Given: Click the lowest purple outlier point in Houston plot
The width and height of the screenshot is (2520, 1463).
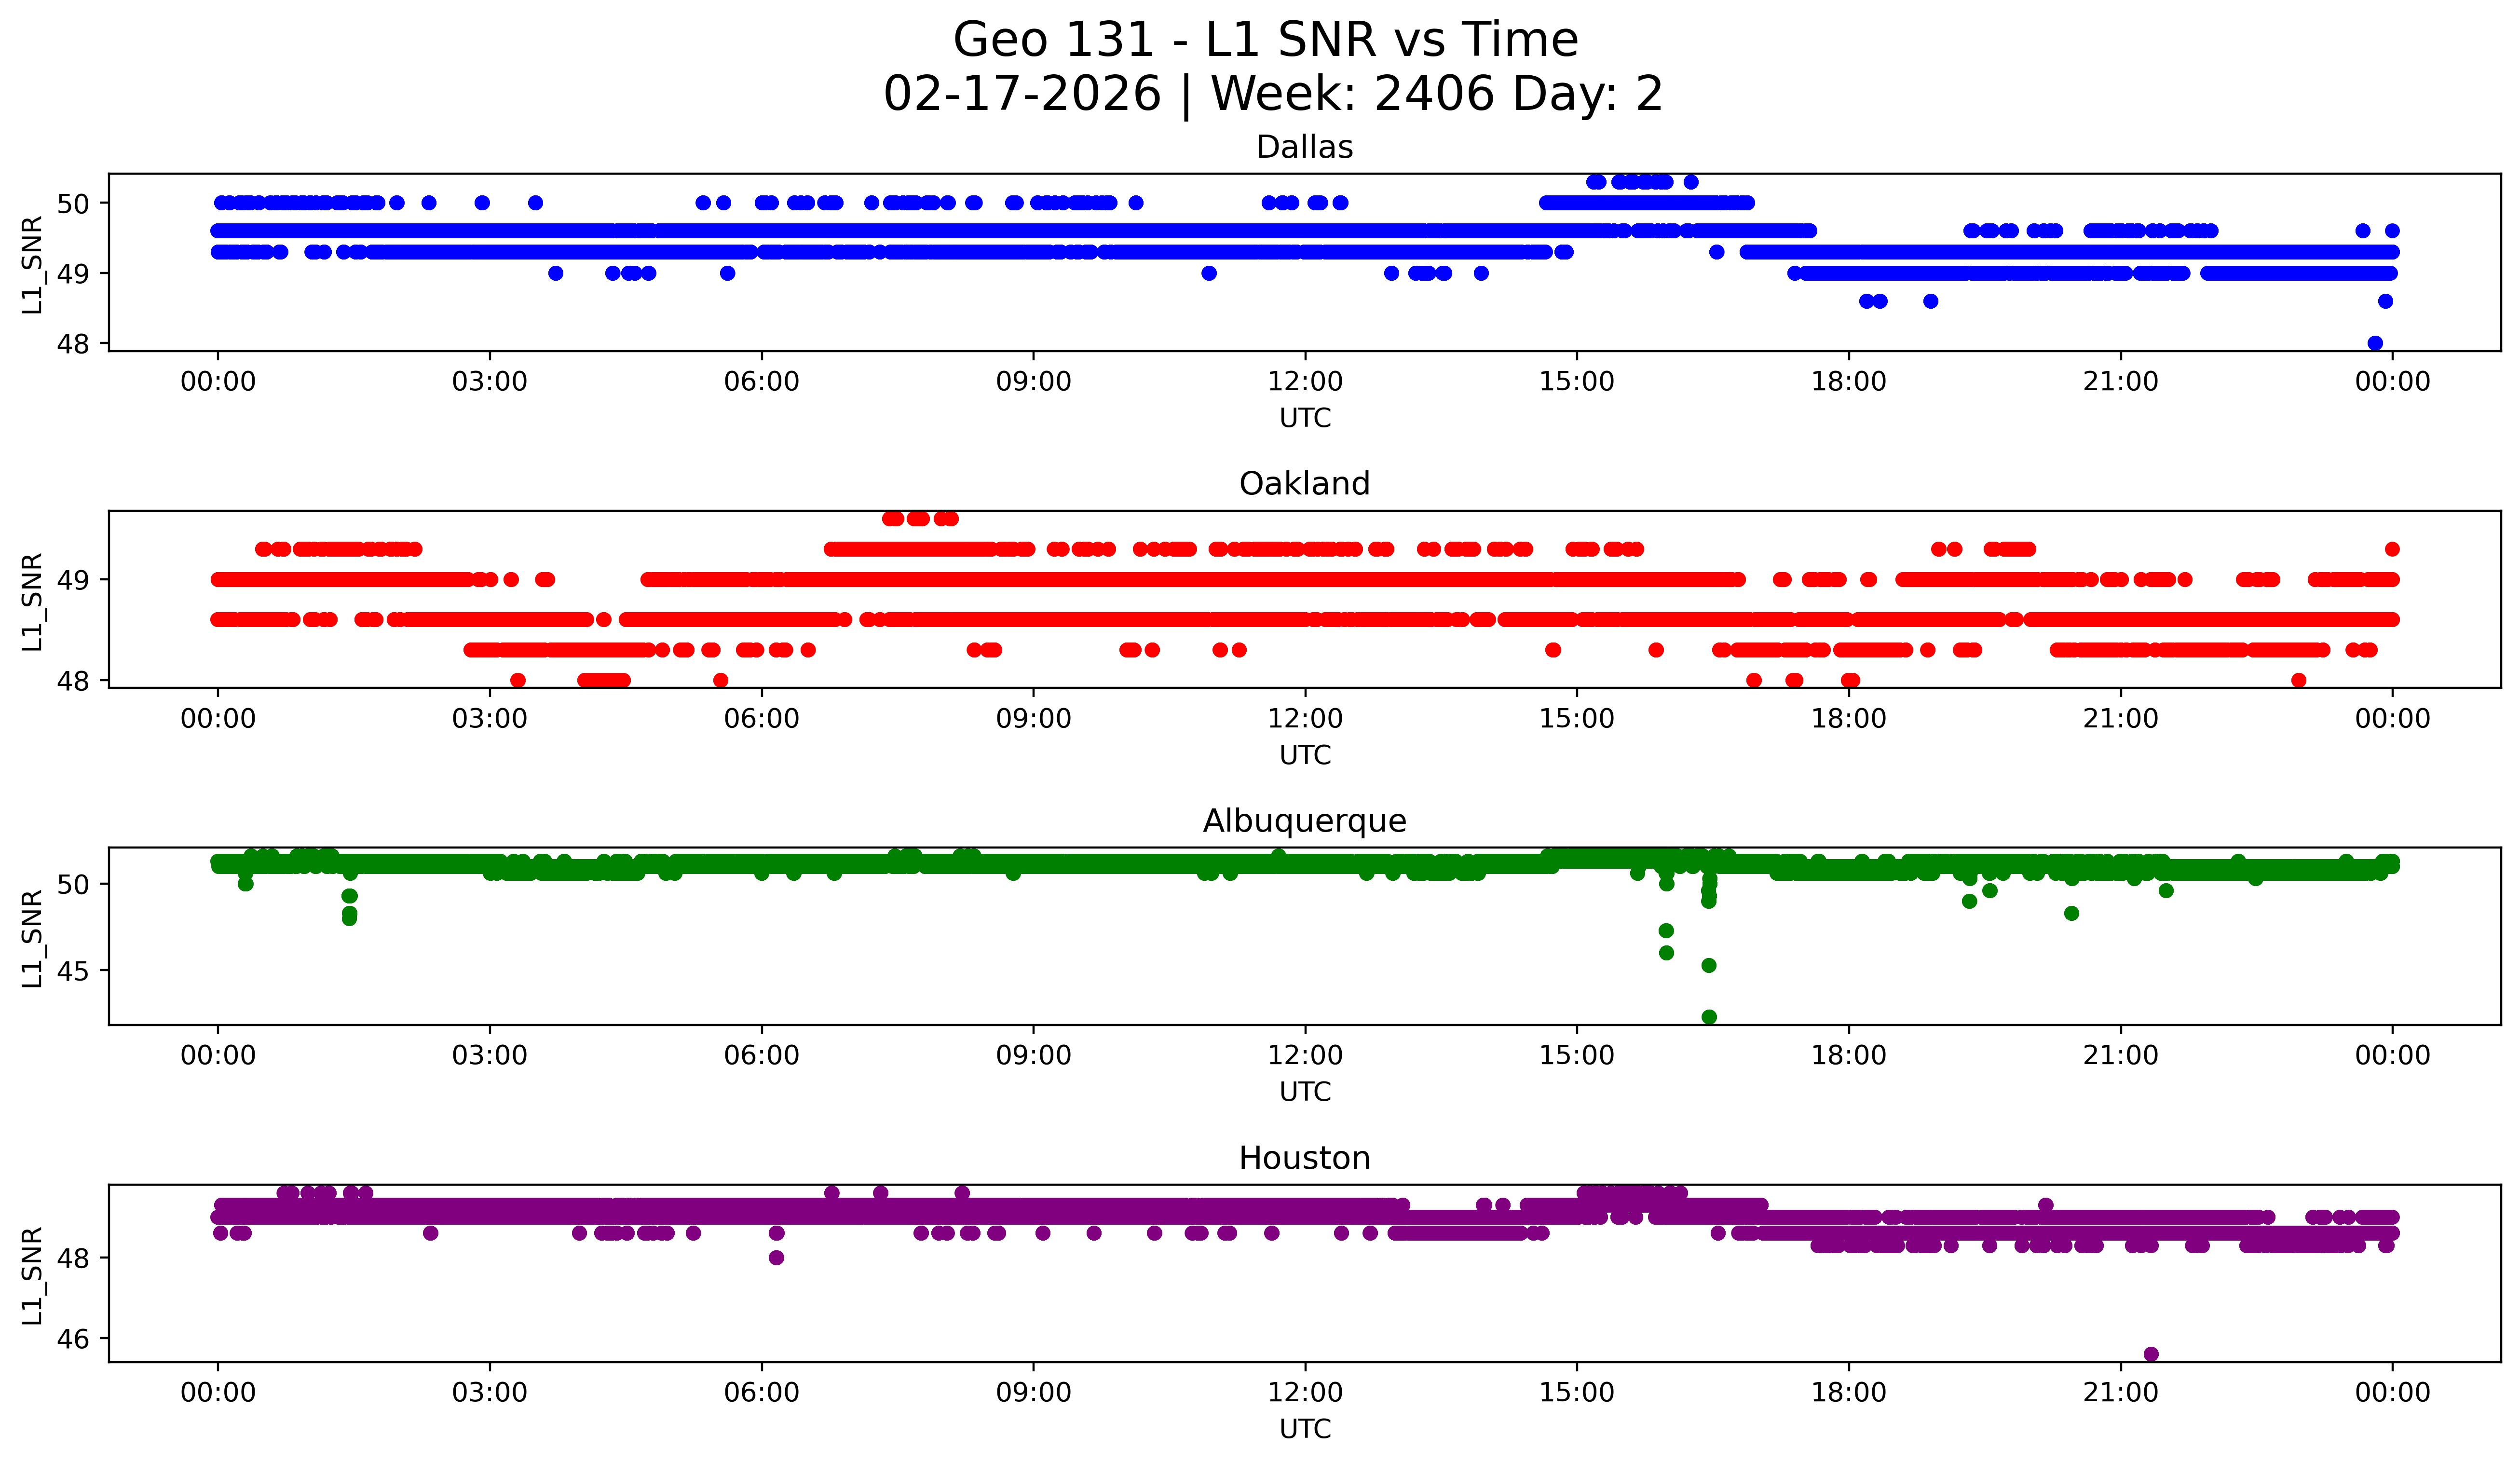Looking at the screenshot, I should 2151,1354.
